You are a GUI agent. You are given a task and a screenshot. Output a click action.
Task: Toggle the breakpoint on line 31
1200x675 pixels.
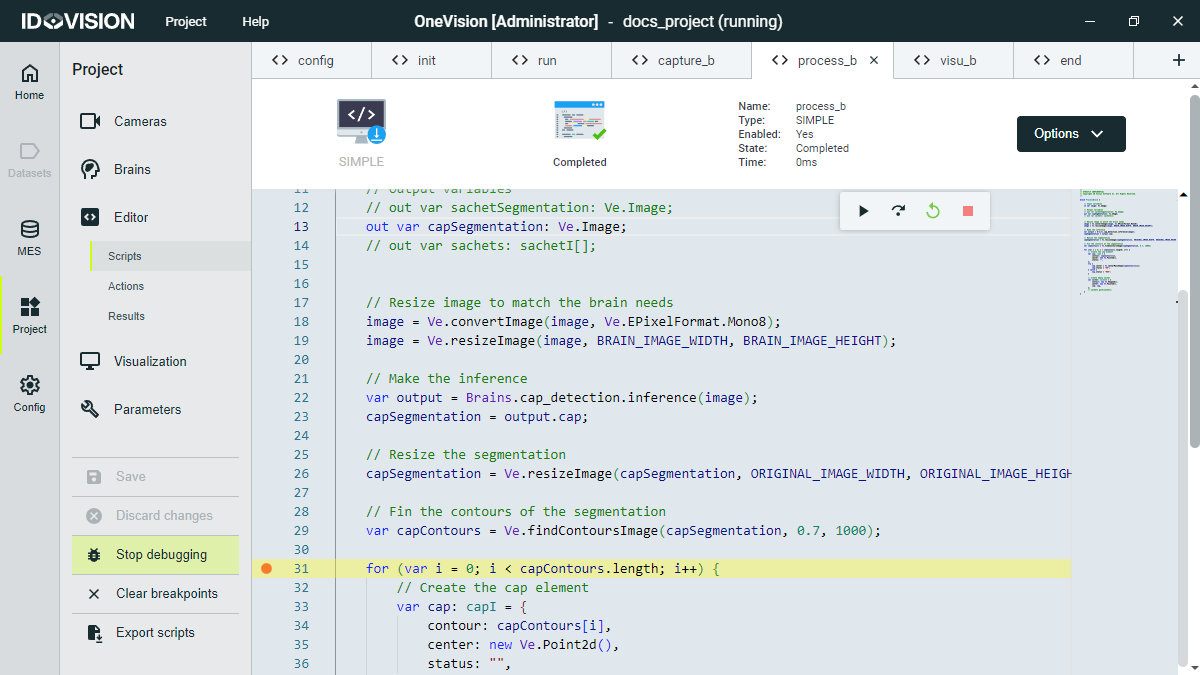point(266,569)
